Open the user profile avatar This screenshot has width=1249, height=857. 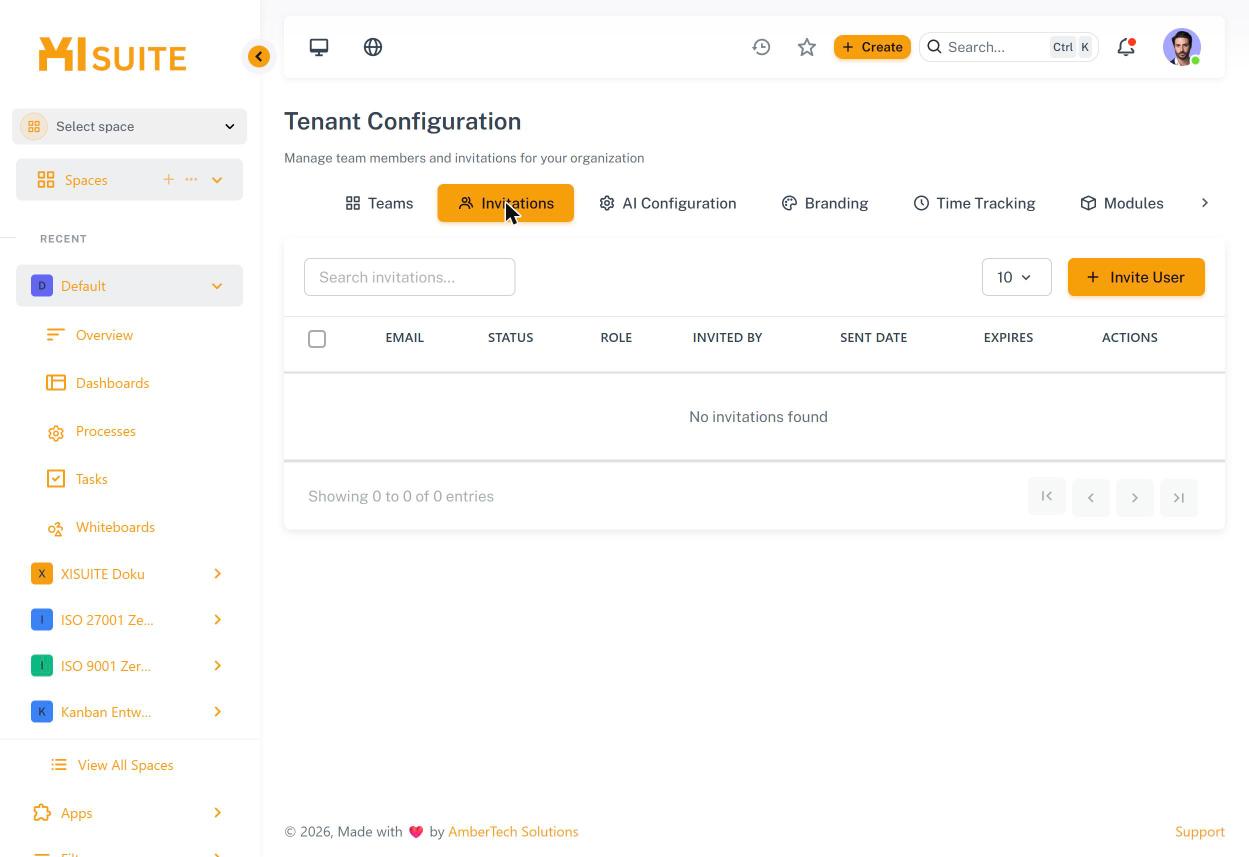click(1182, 47)
